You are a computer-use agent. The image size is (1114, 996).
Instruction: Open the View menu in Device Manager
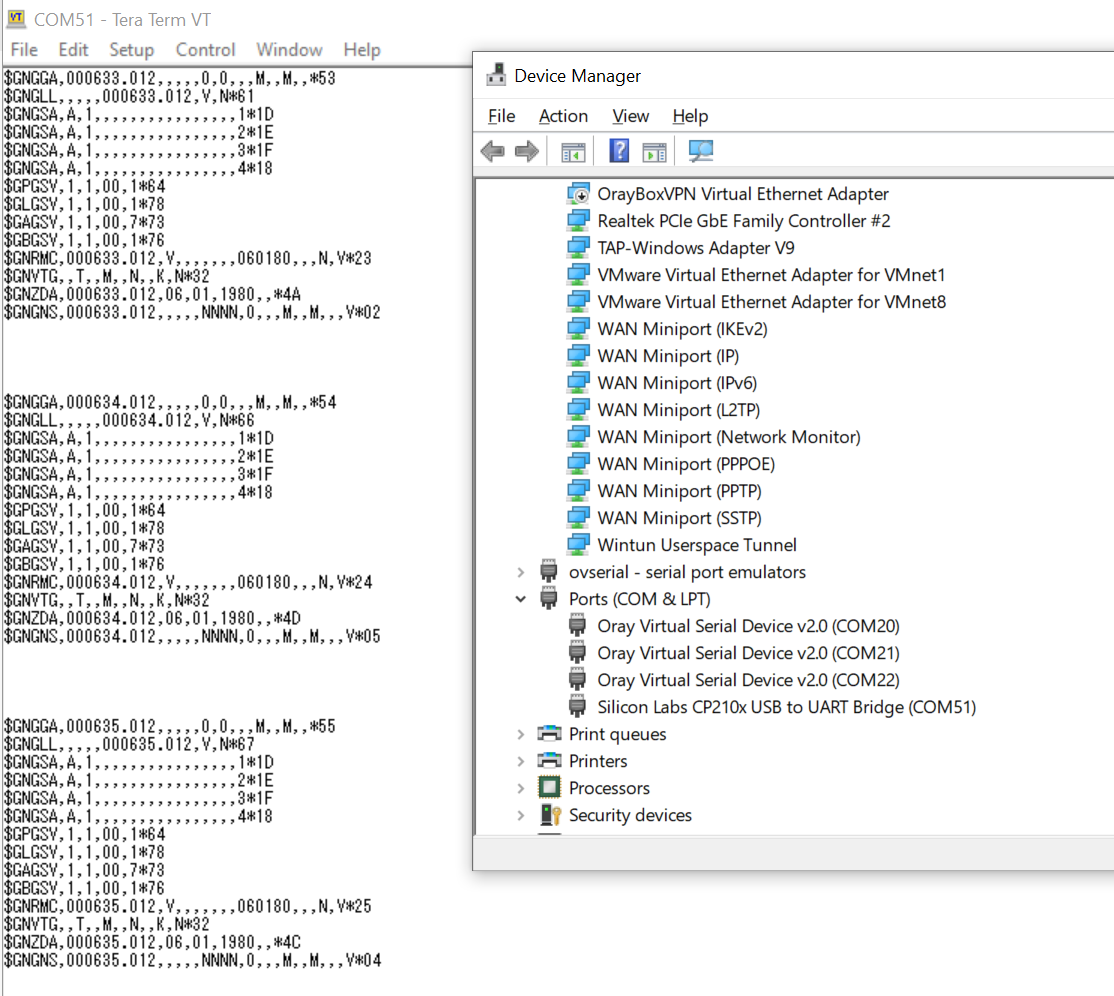coord(630,116)
